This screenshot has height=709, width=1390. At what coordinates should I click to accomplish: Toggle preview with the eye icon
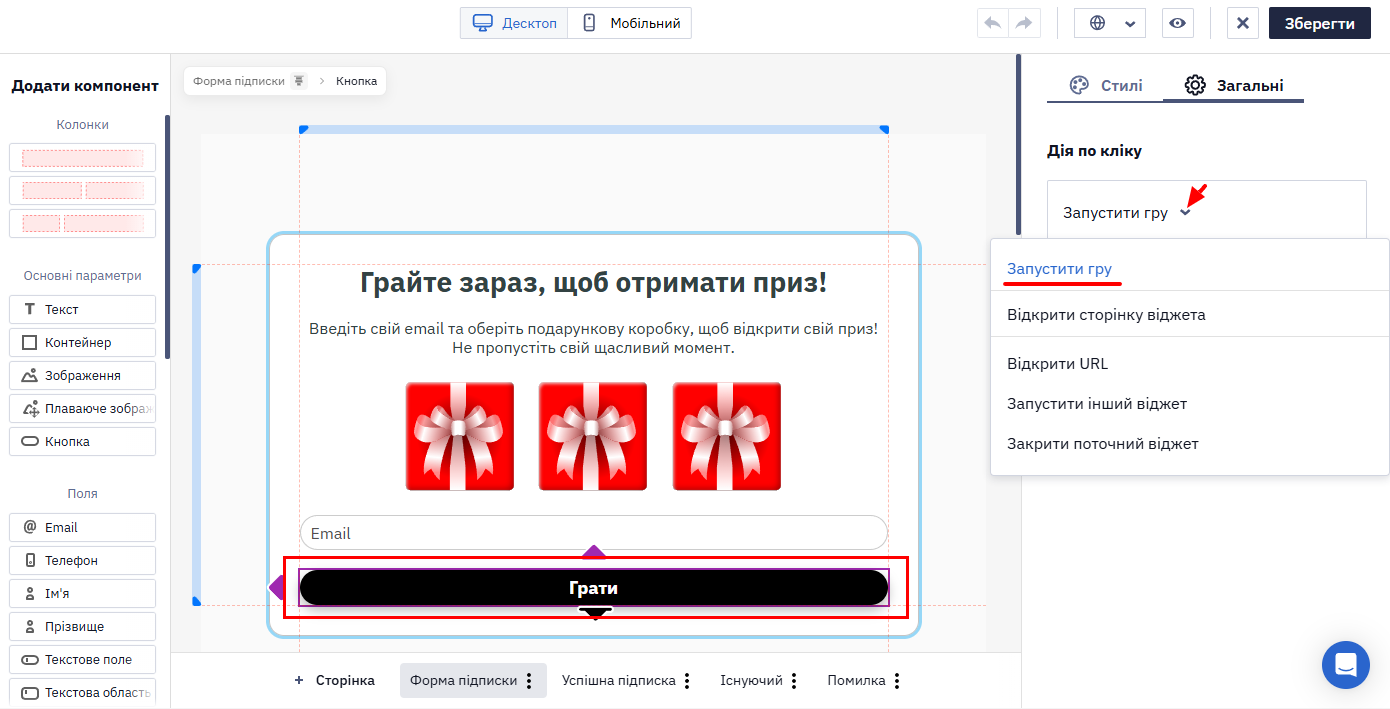(1178, 23)
